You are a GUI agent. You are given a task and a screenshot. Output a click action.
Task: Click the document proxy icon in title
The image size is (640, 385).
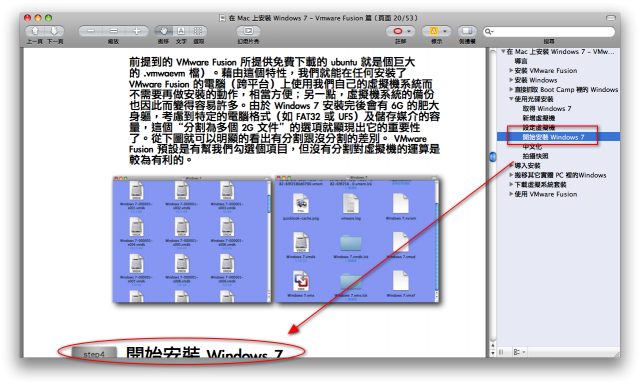[x=222, y=18]
